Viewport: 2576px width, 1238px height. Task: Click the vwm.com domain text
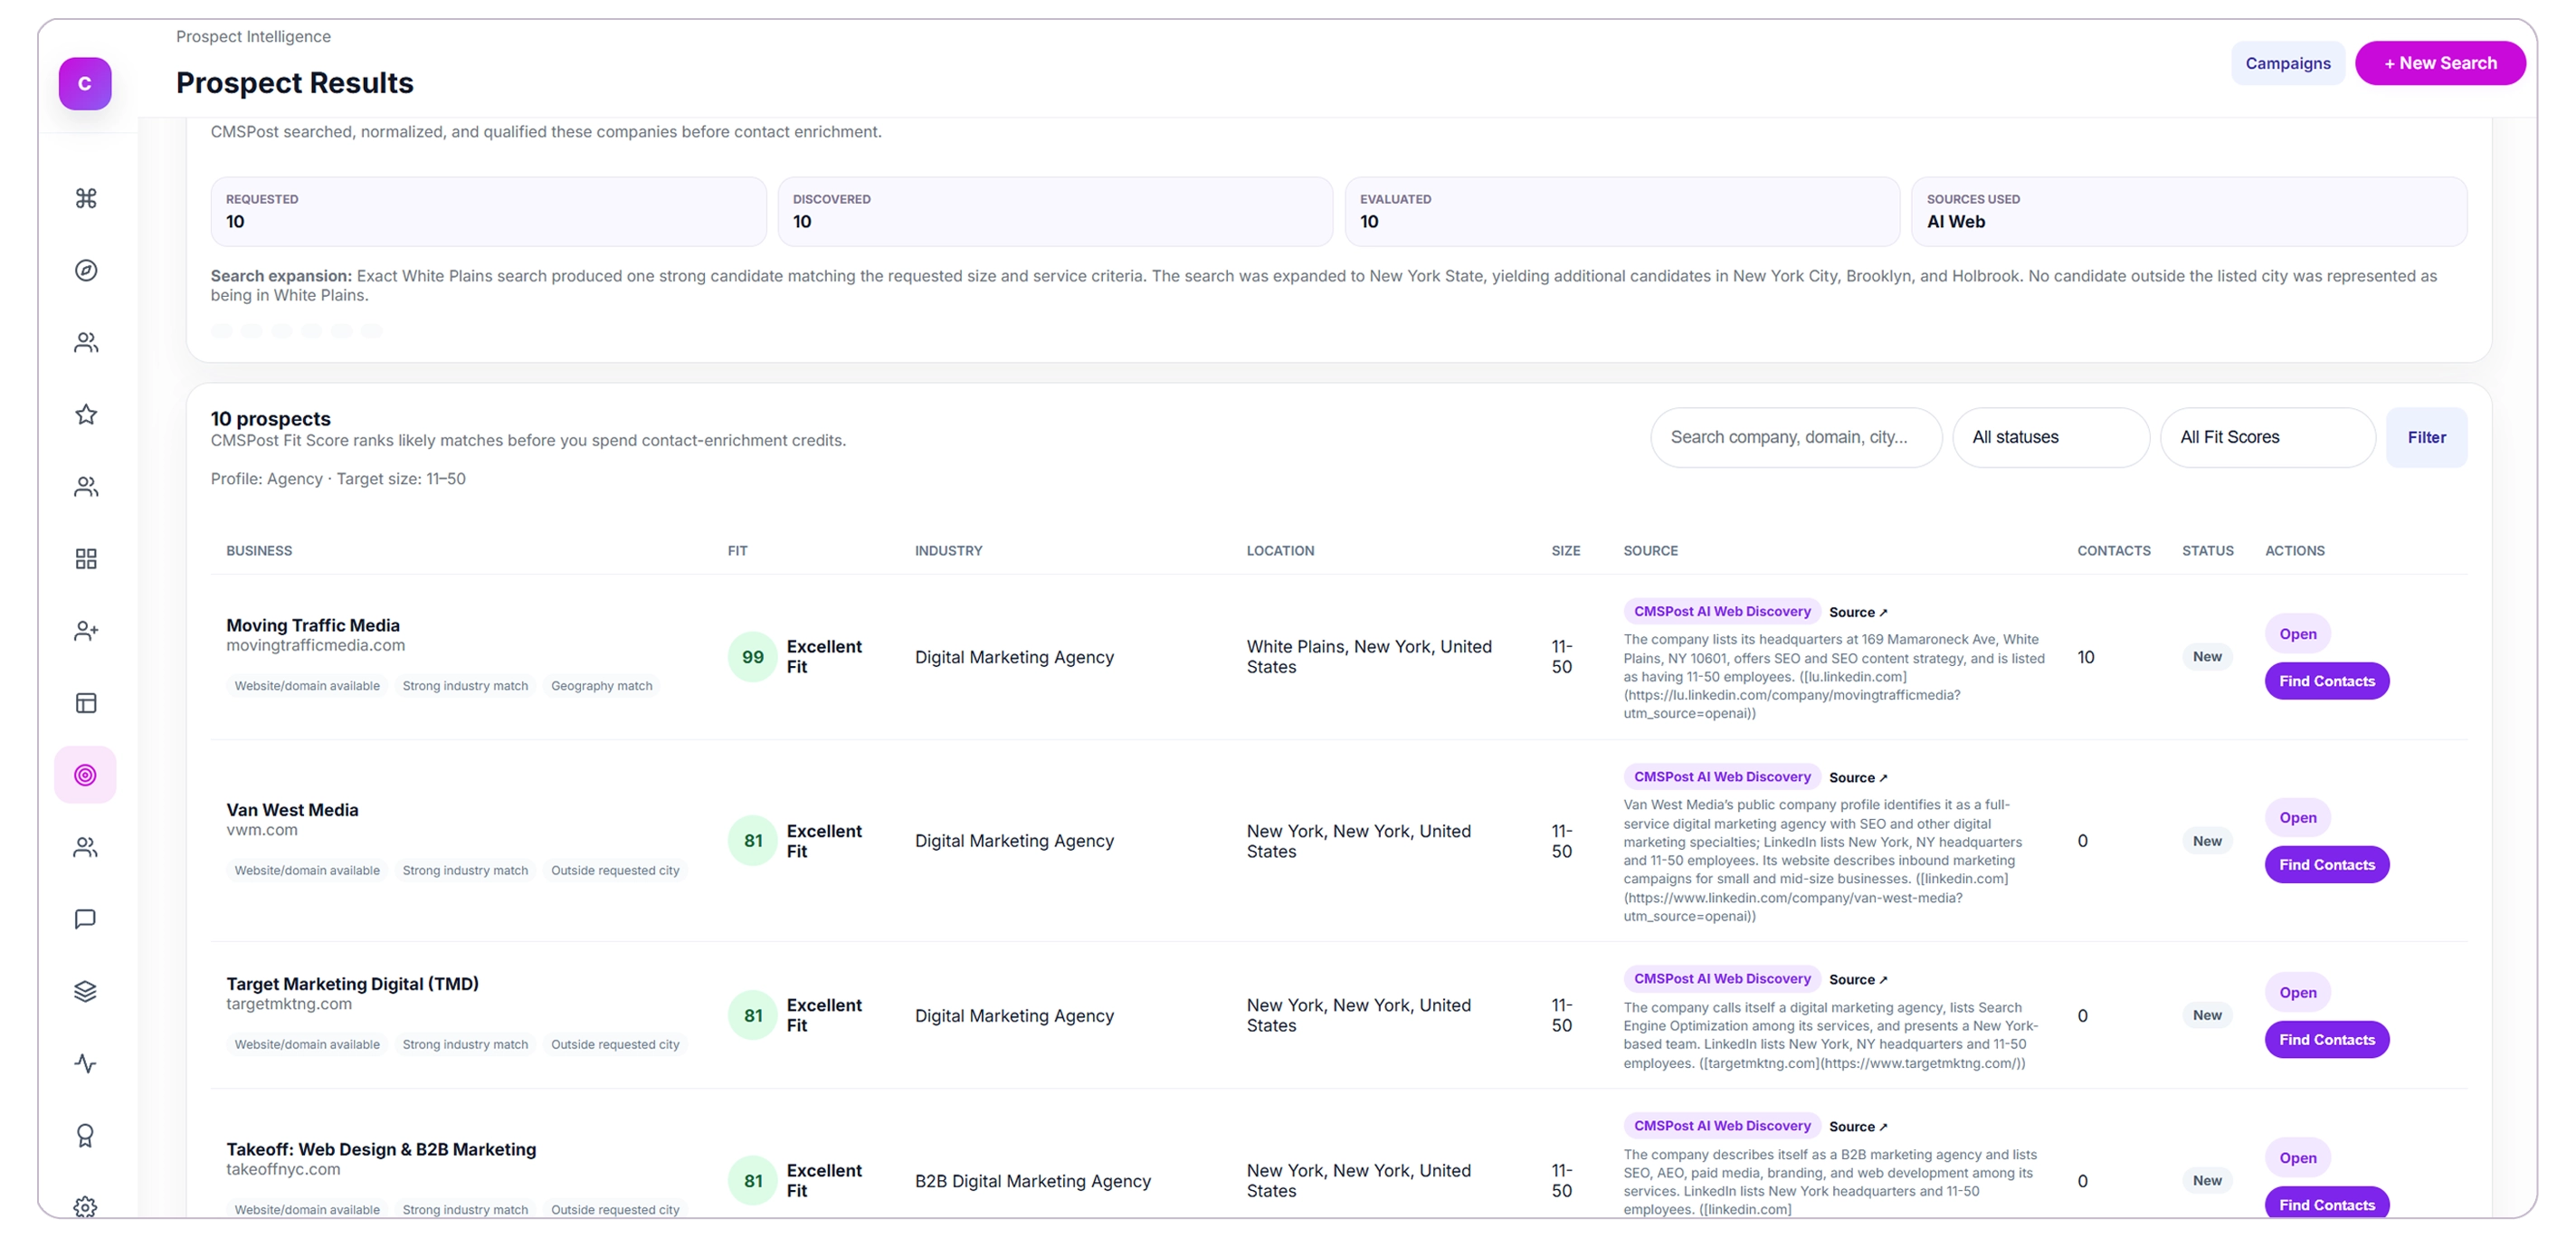click(x=261, y=830)
